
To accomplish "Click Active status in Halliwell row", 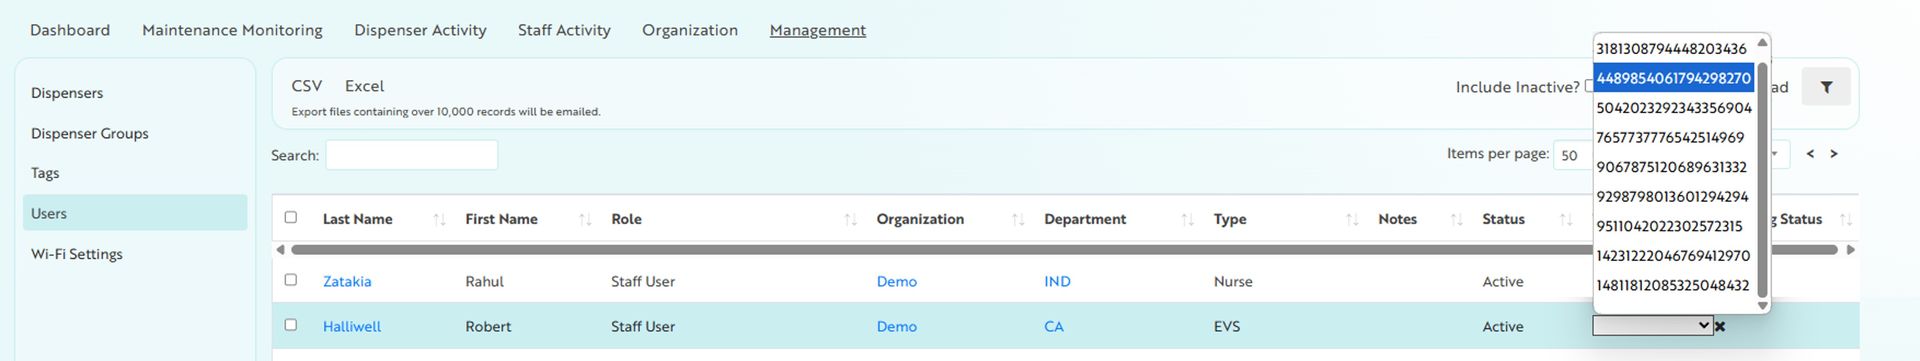I will (x=1503, y=327).
